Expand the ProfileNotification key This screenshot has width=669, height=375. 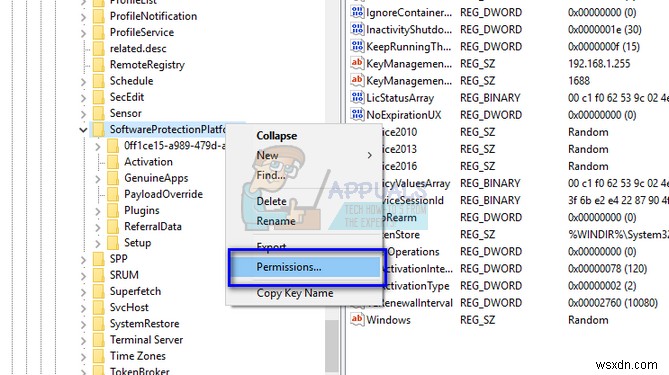pyautogui.click(x=84, y=17)
